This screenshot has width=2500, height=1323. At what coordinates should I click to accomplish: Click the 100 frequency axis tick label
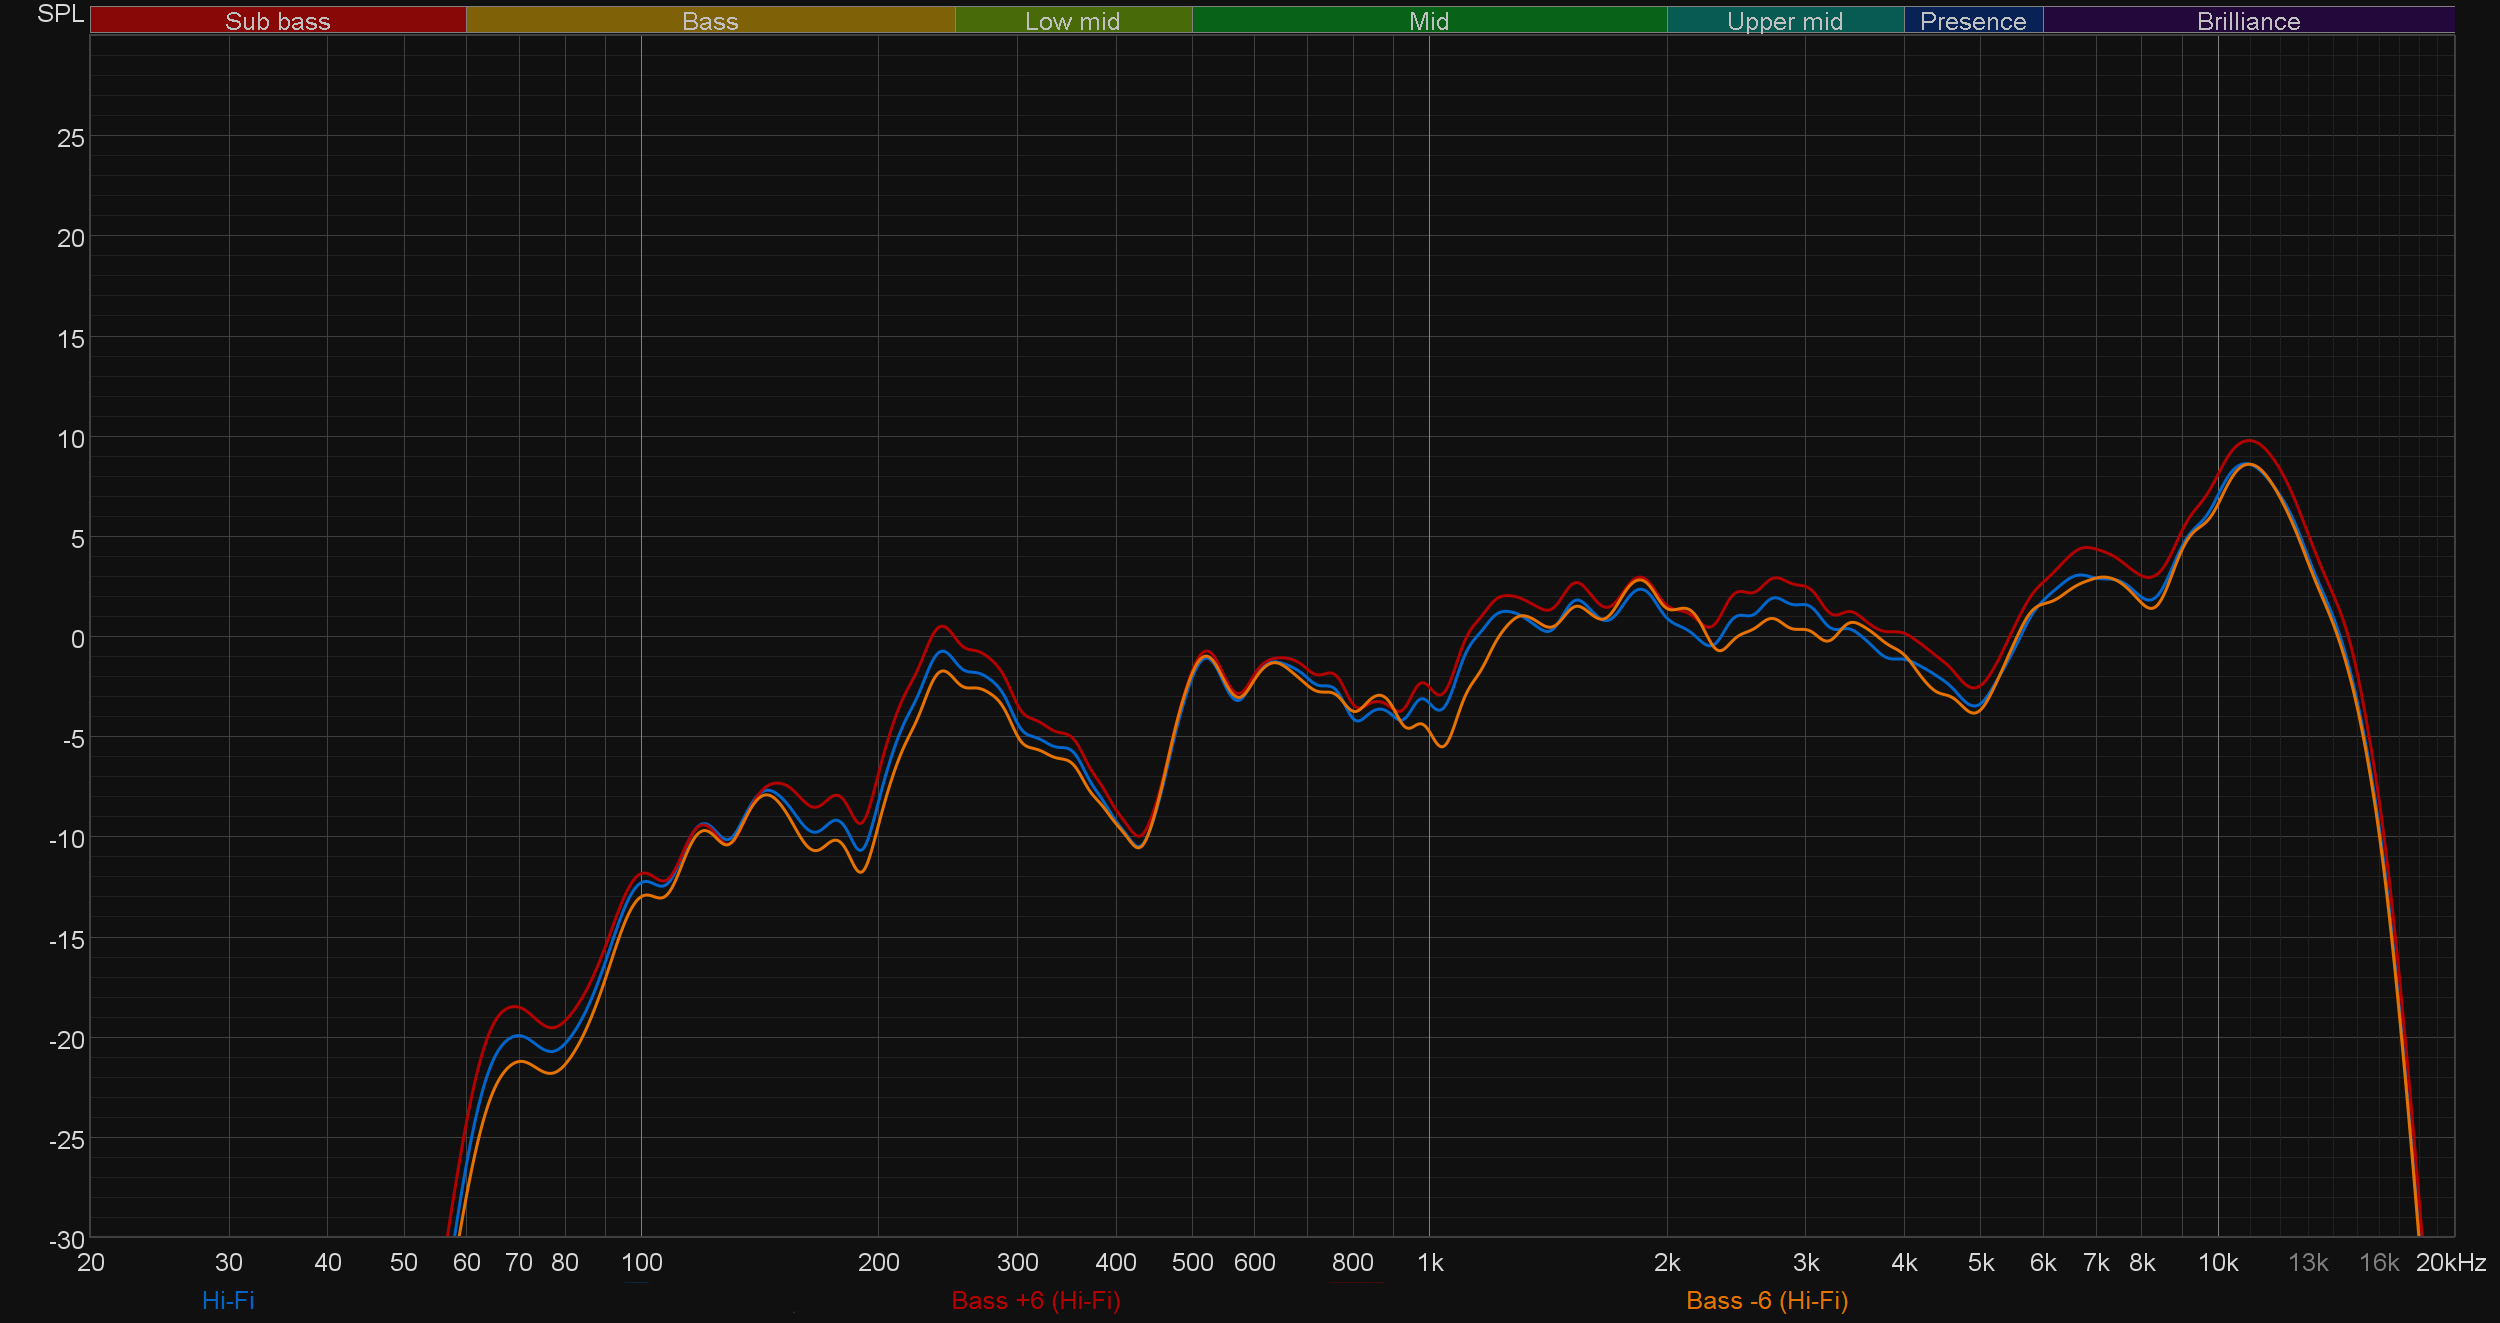(641, 1262)
